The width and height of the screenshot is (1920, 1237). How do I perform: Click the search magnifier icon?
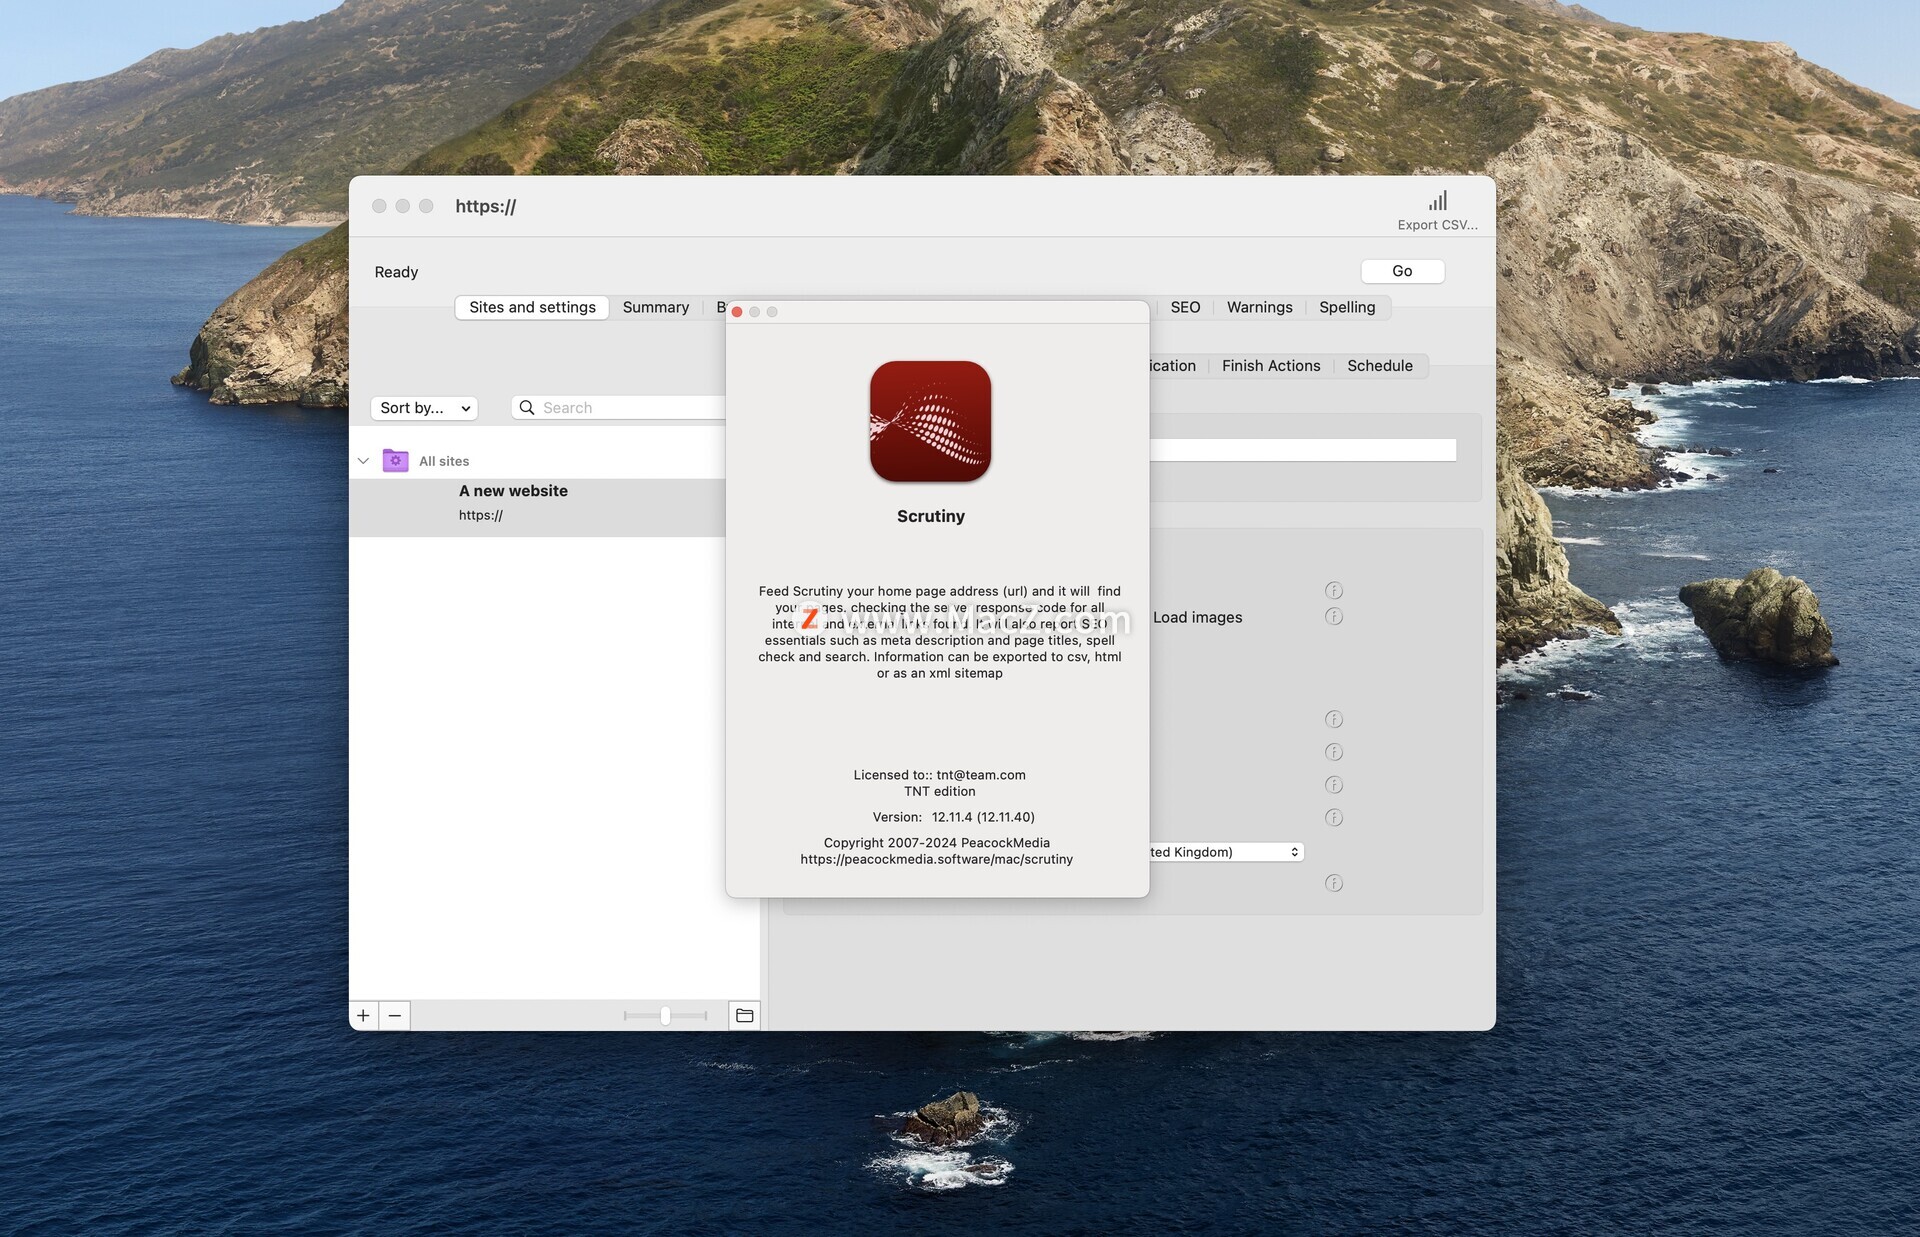pos(527,407)
